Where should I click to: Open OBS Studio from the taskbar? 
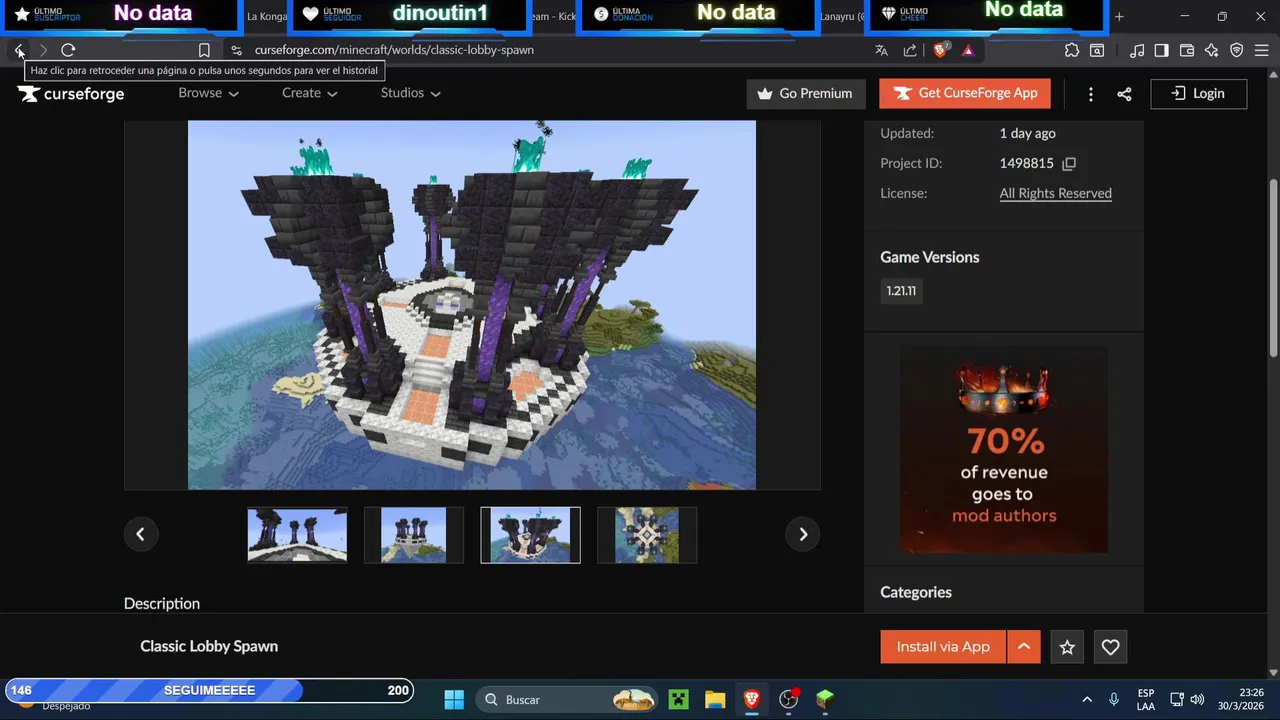tap(789, 699)
